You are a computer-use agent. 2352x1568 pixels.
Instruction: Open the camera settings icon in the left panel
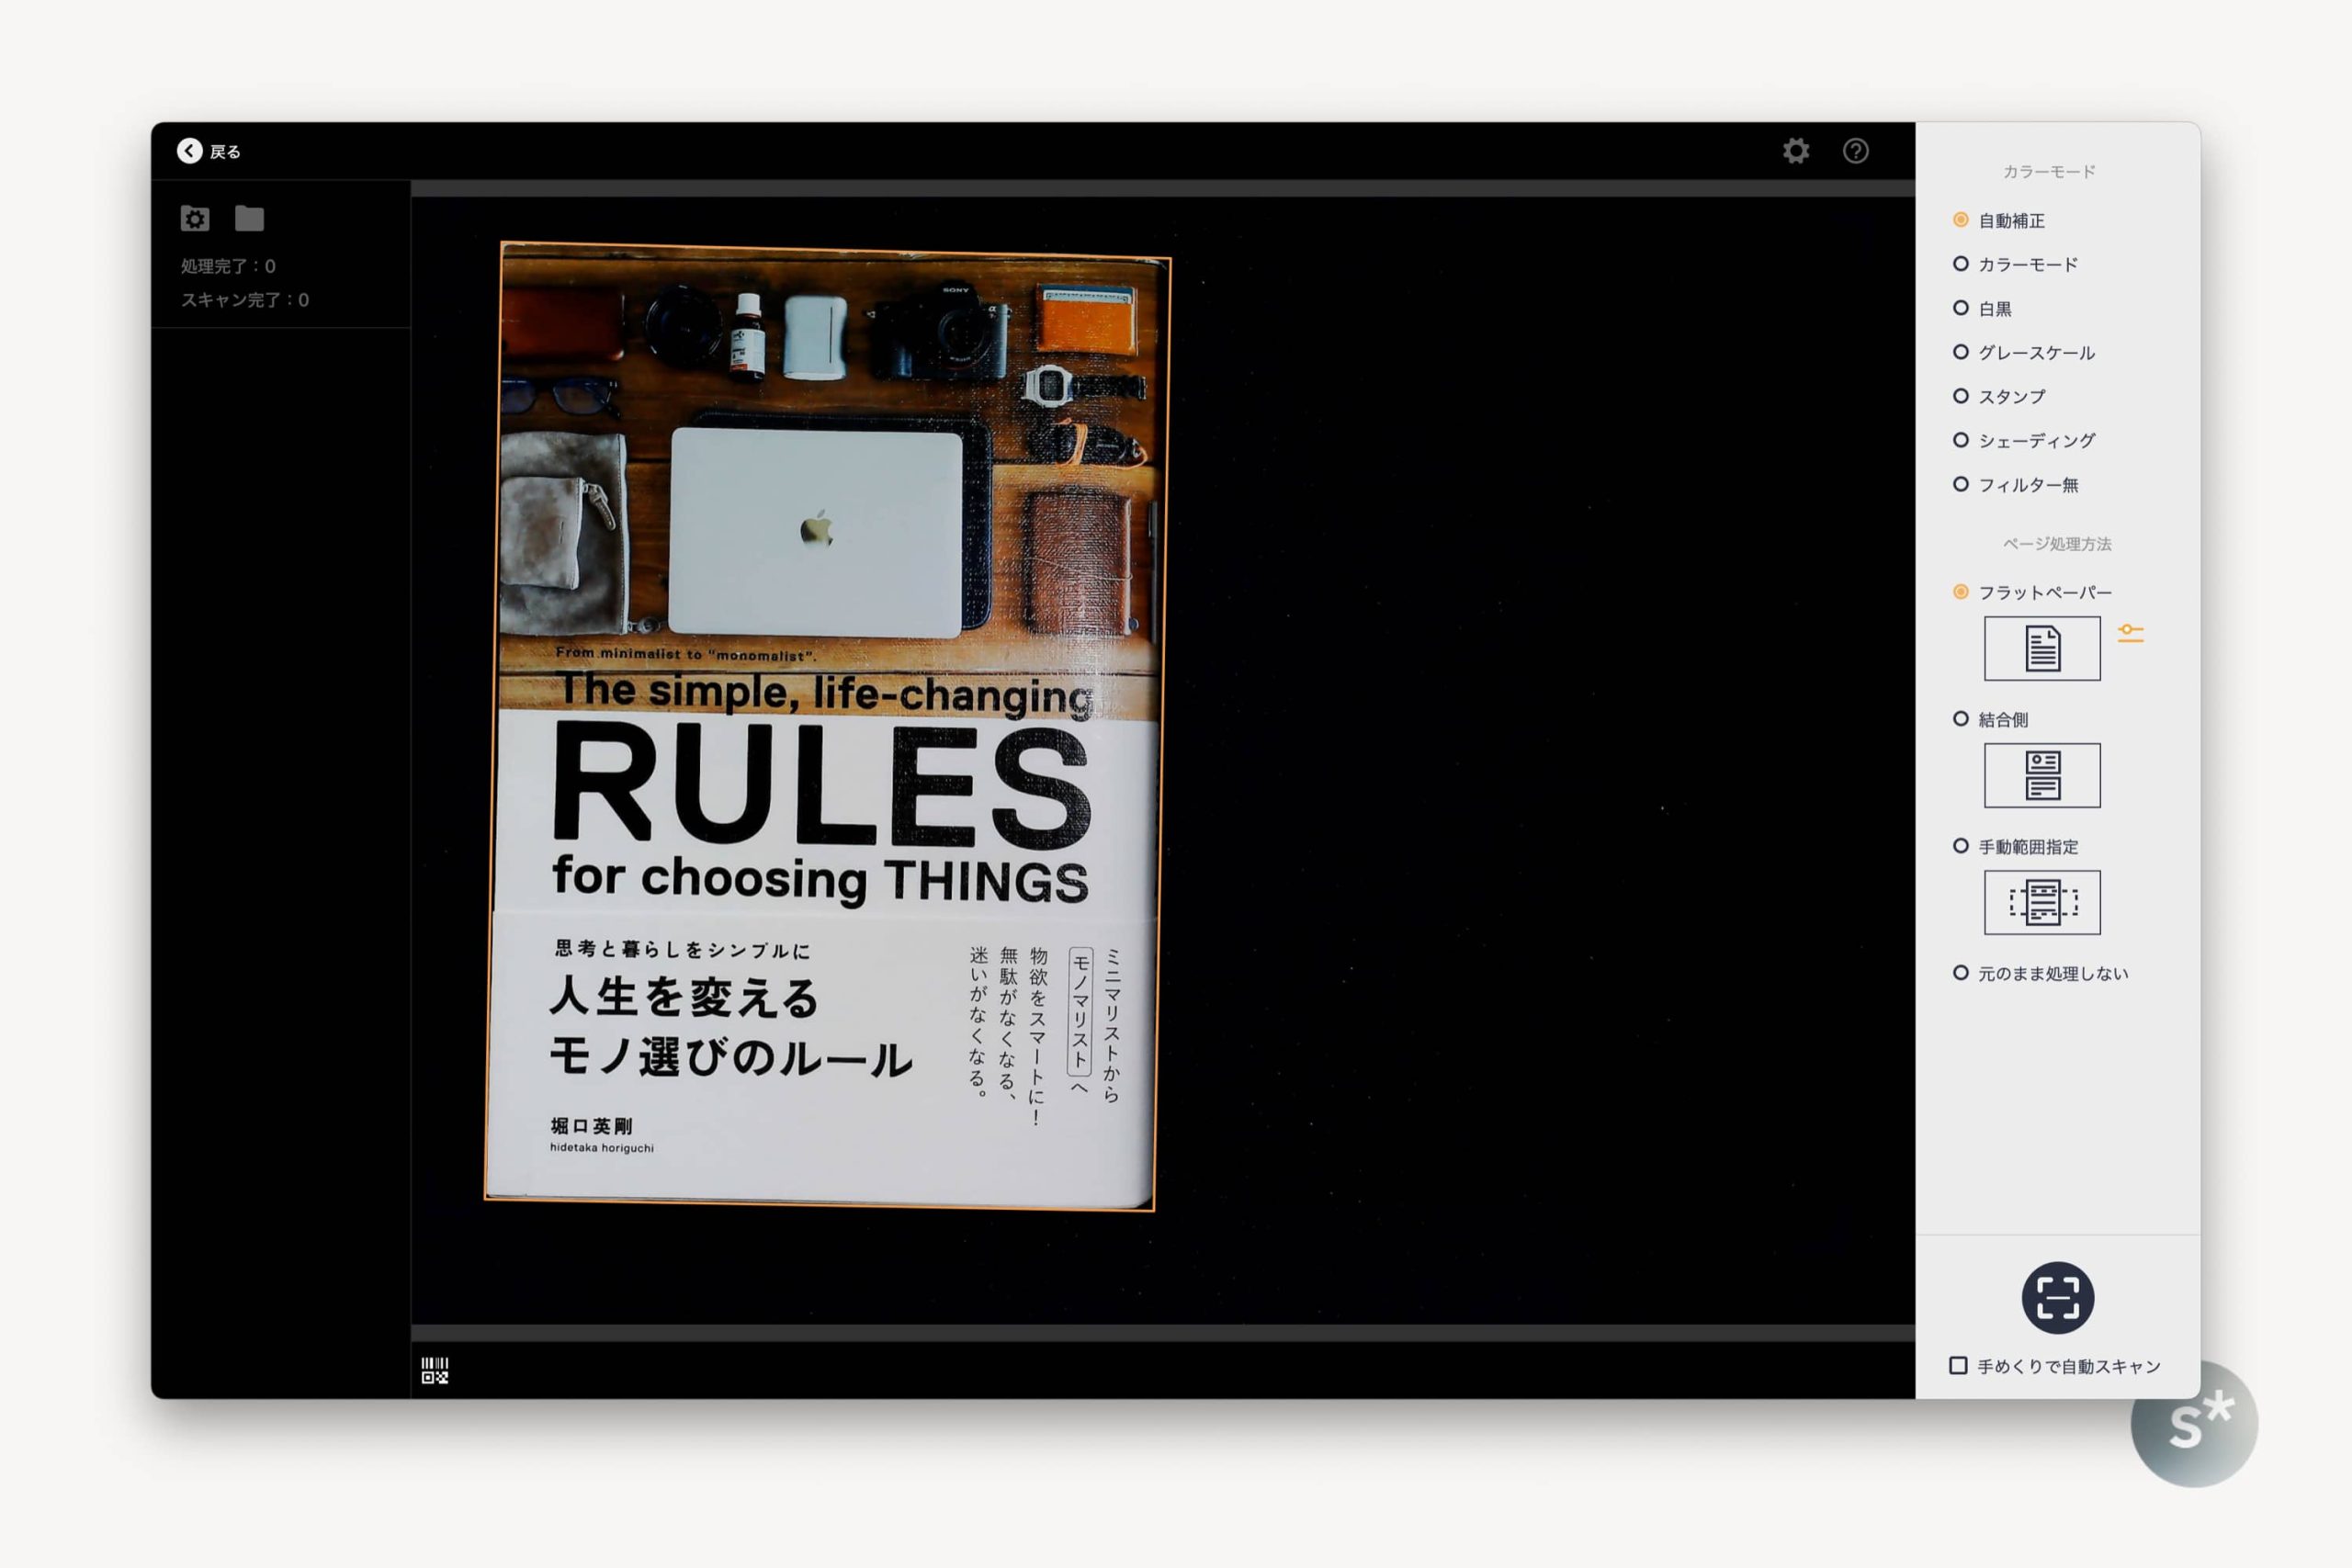195,218
